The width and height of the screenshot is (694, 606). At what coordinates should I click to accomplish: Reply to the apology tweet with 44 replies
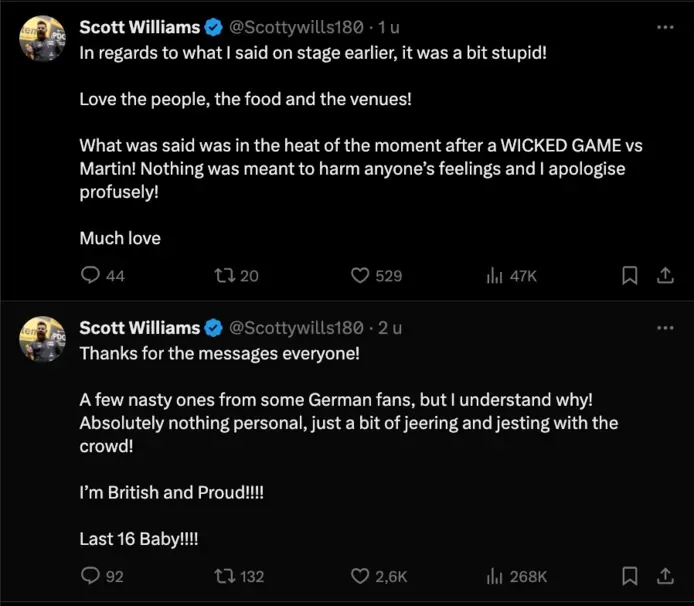(x=91, y=275)
